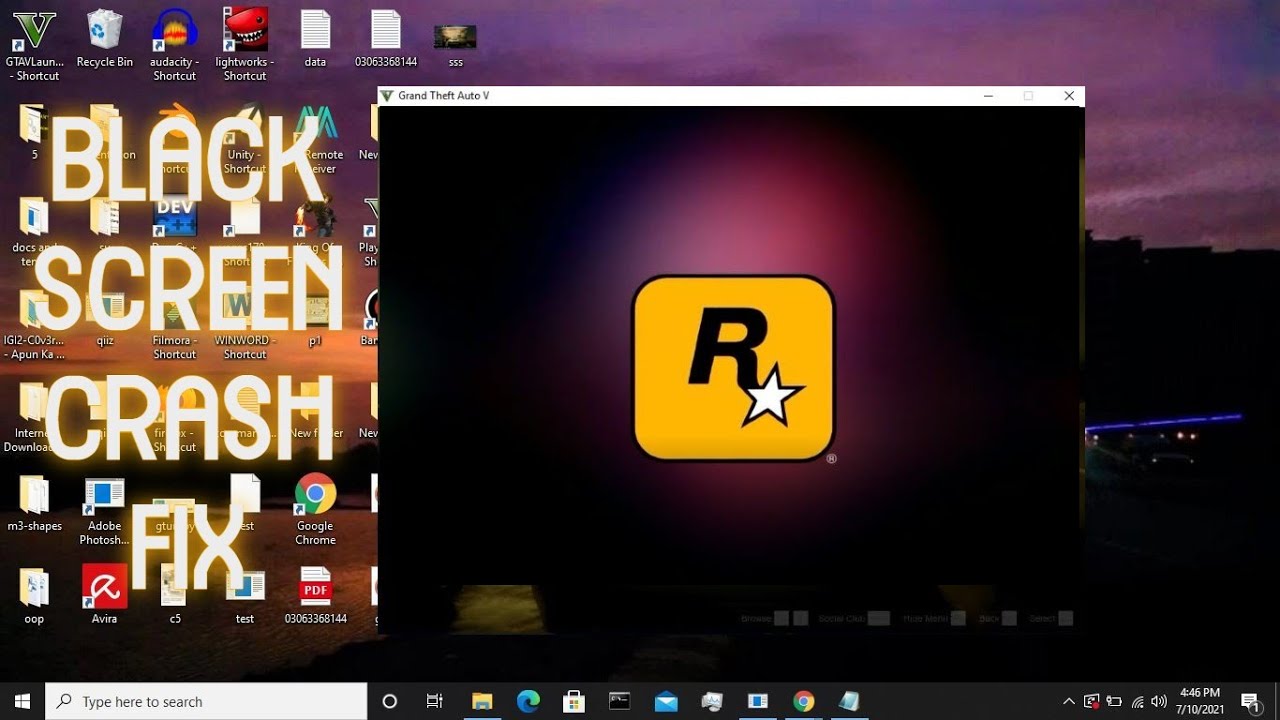Minimize the Grand Theft Auto V window

coord(988,96)
